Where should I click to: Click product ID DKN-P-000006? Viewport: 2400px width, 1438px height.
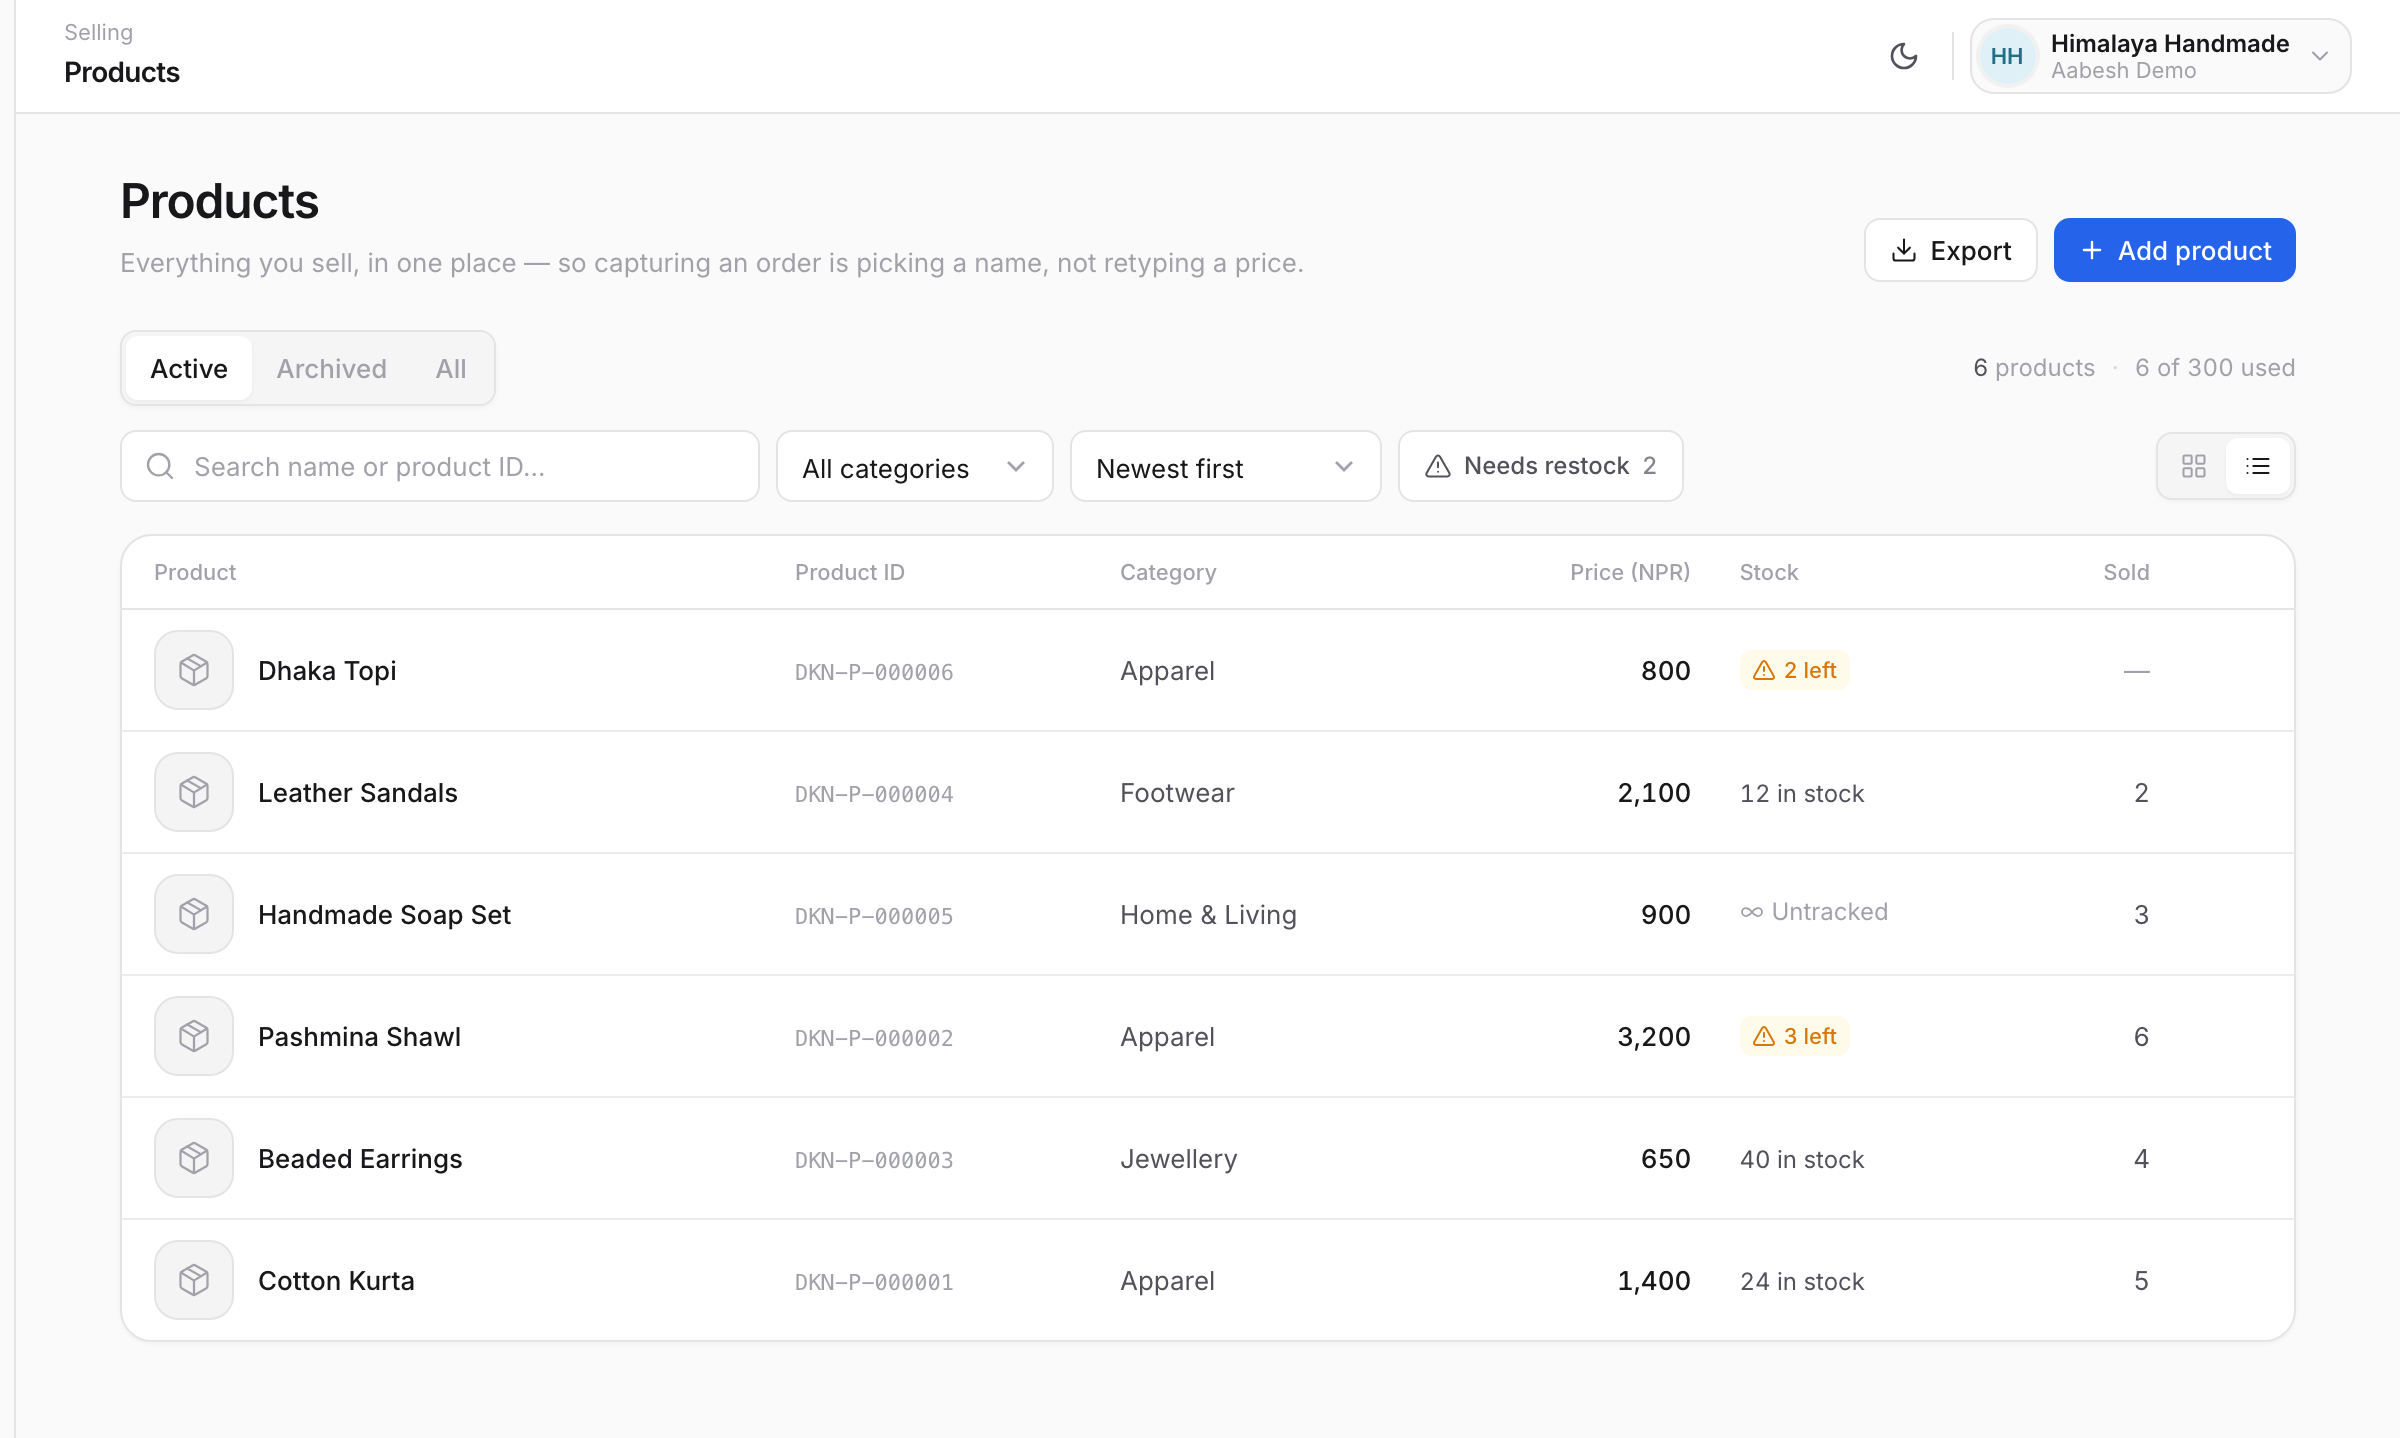pos(874,672)
